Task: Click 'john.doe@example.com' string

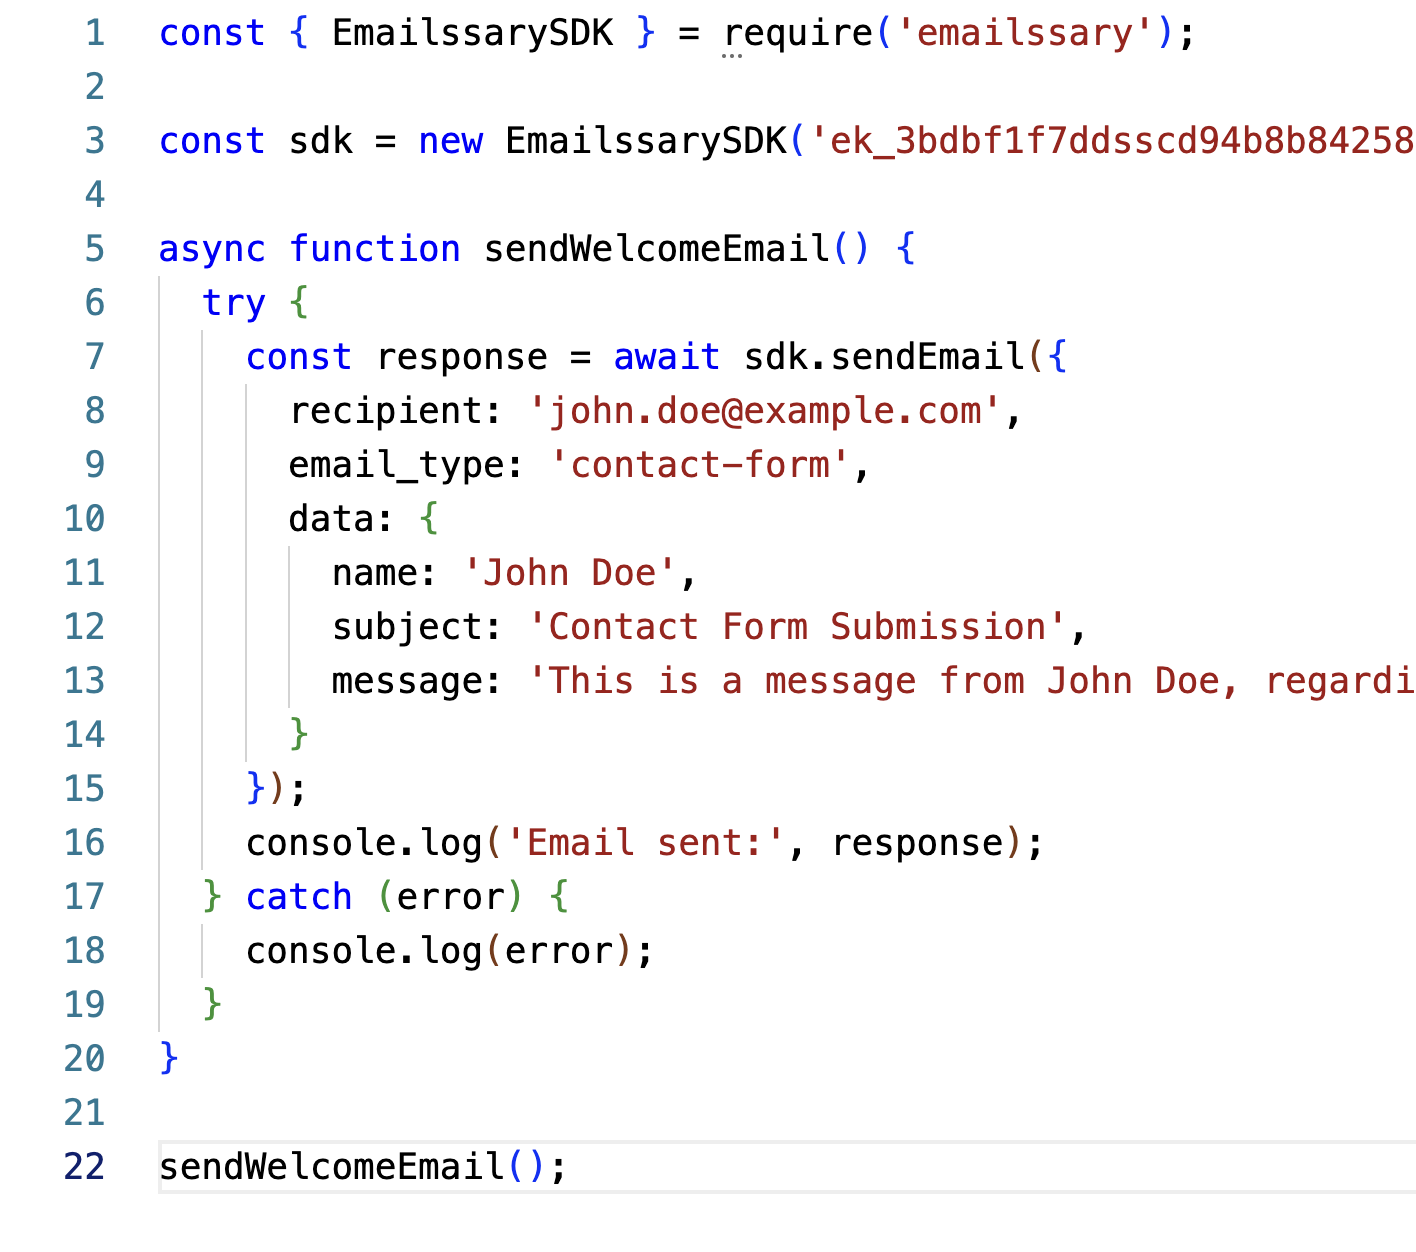Action: pos(765,411)
